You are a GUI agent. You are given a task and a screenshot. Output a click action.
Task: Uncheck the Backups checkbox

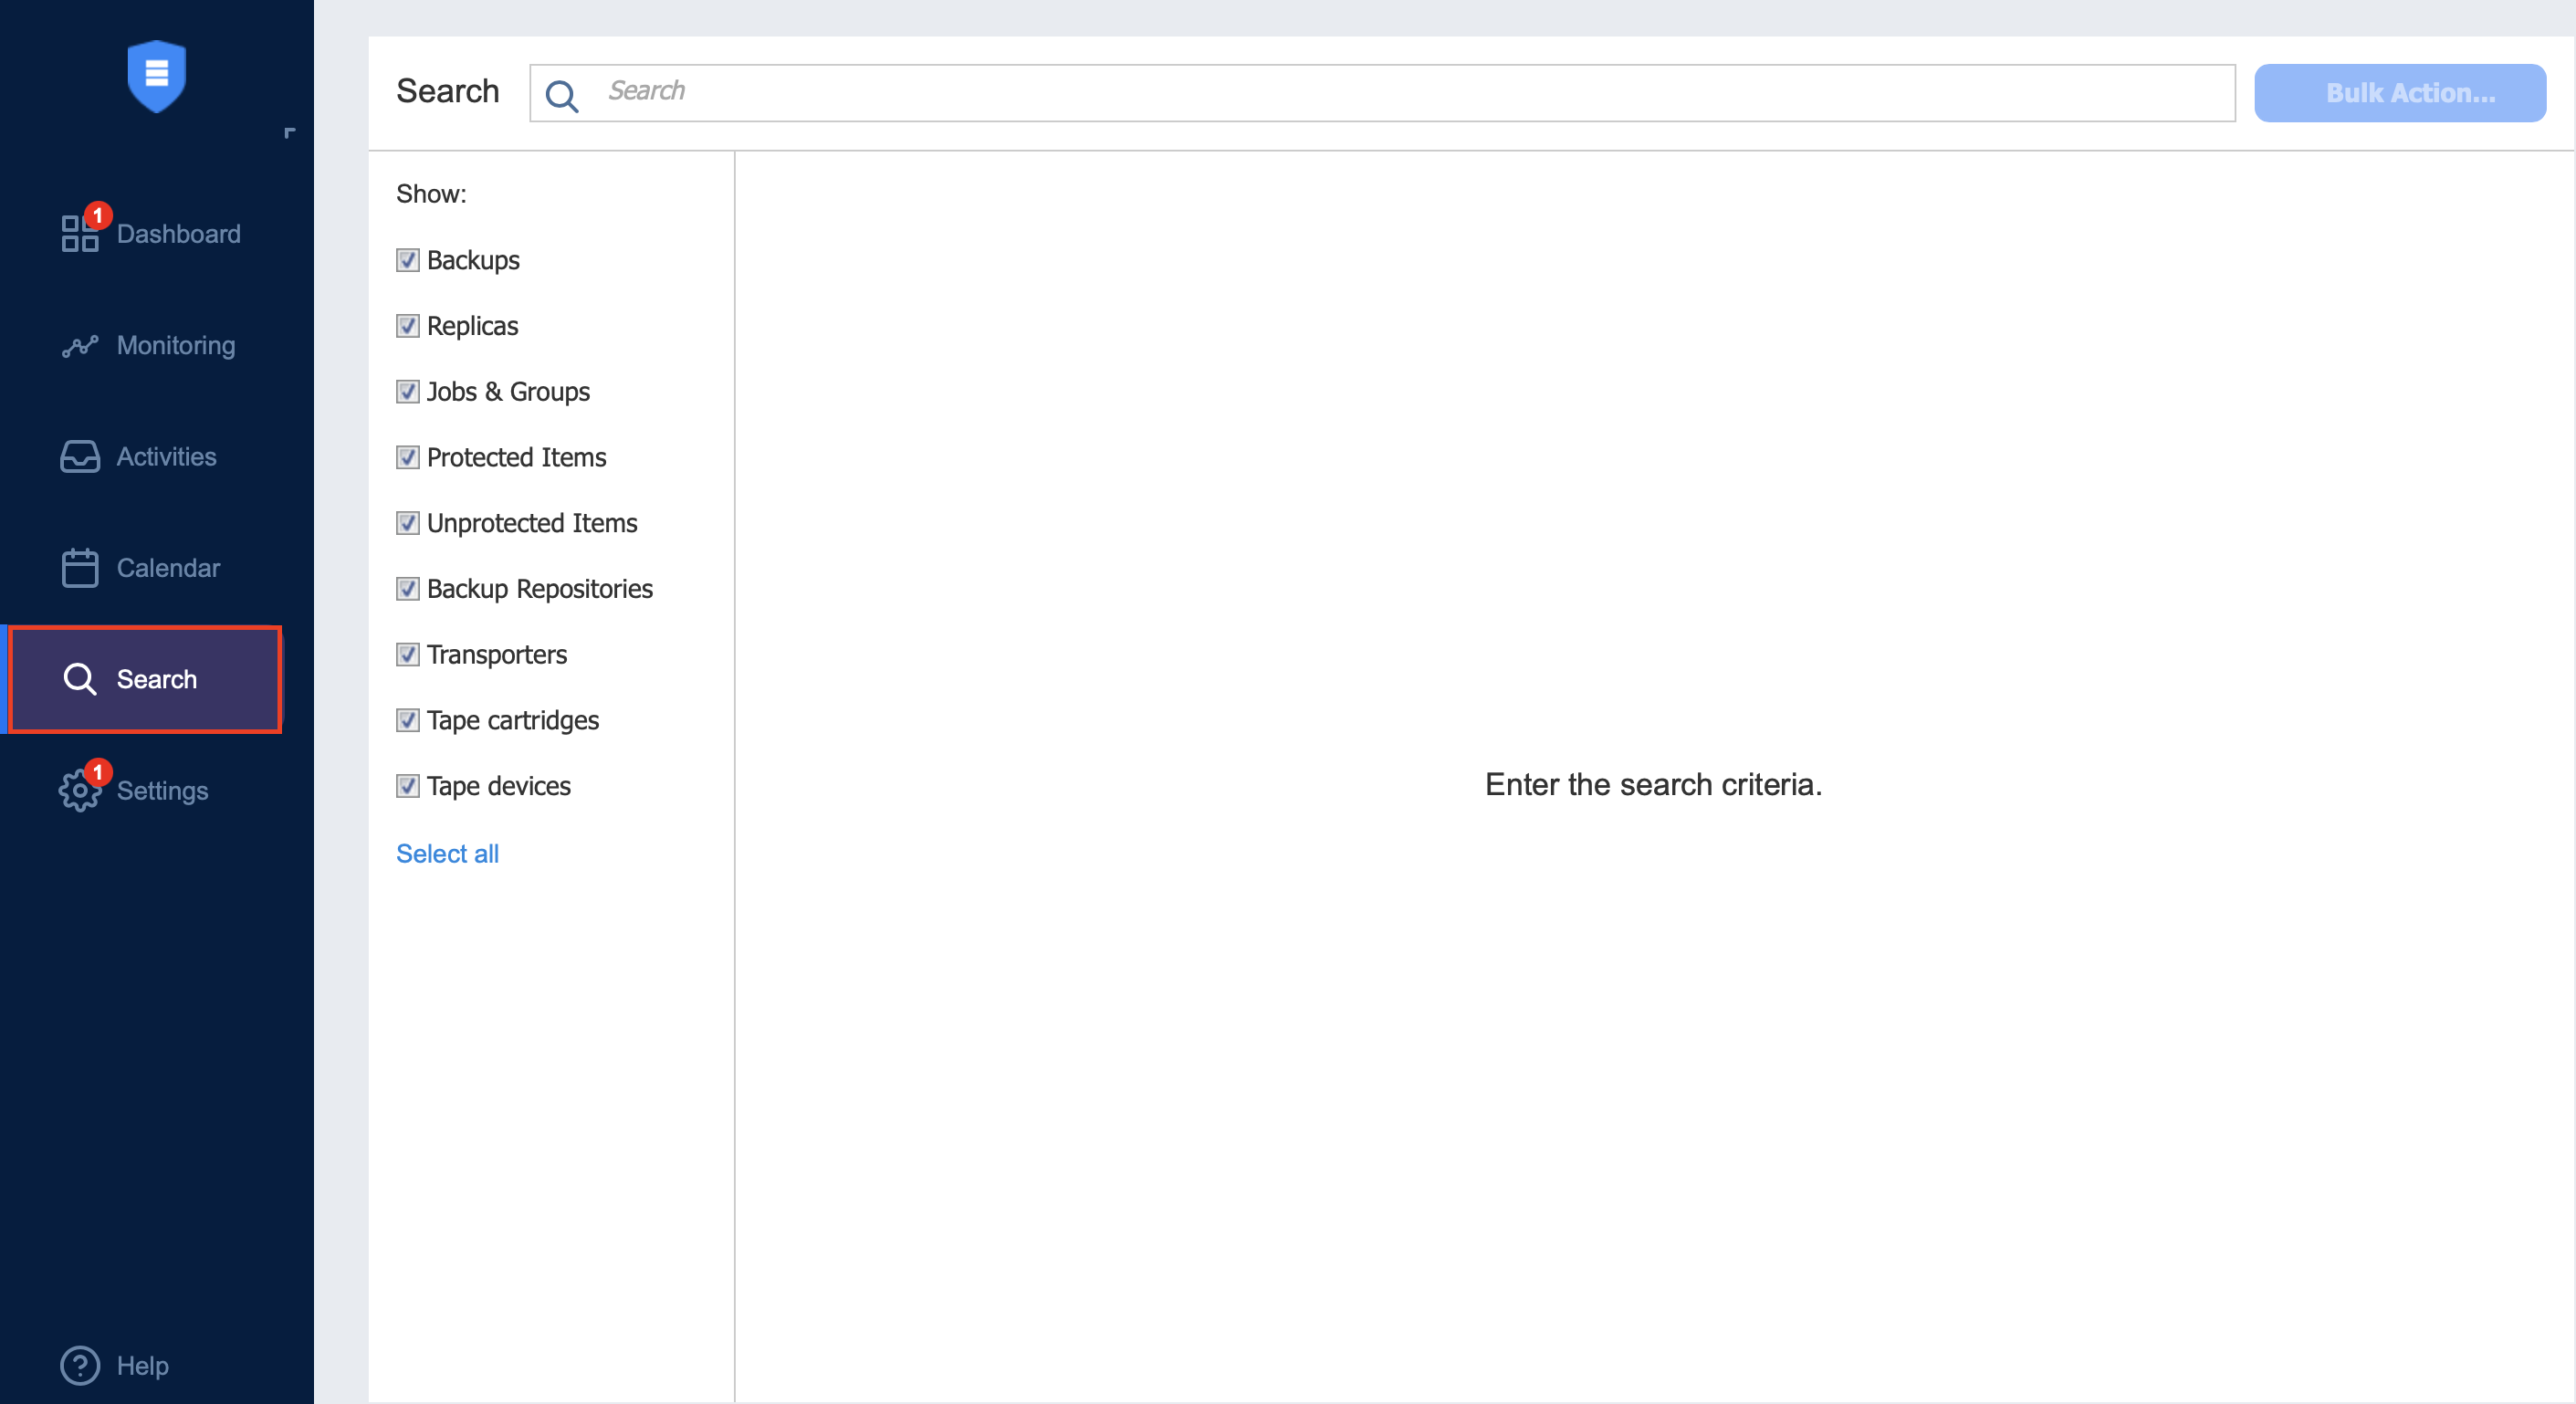coord(407,260)
